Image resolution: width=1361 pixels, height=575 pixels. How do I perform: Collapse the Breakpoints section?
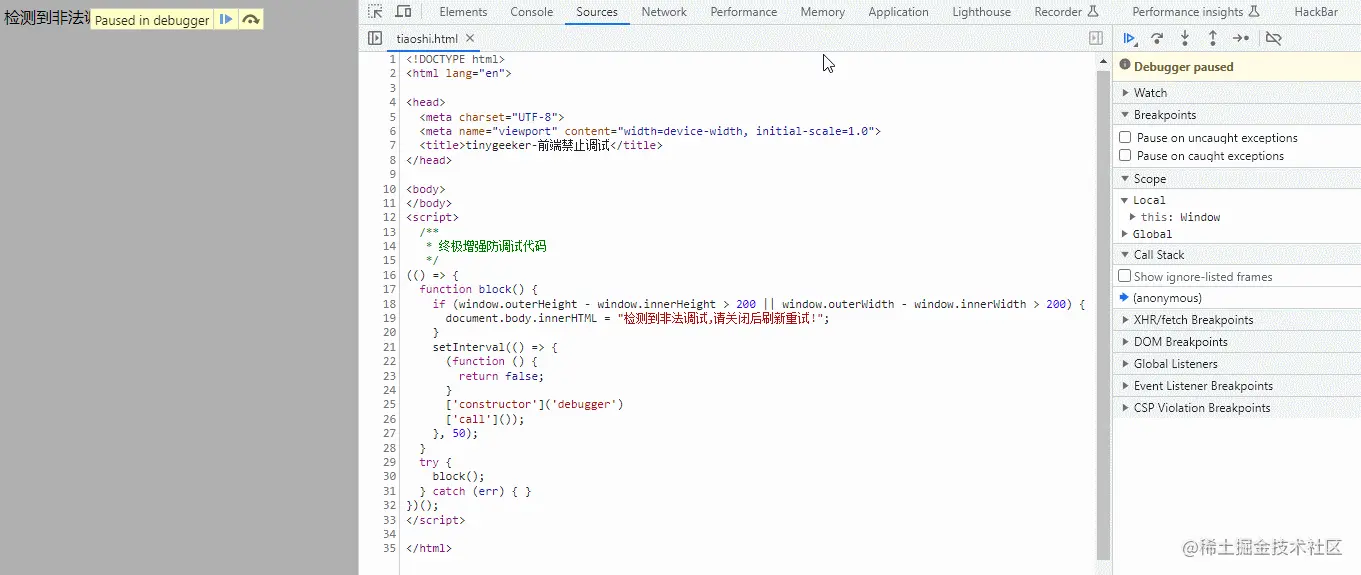1236,114
